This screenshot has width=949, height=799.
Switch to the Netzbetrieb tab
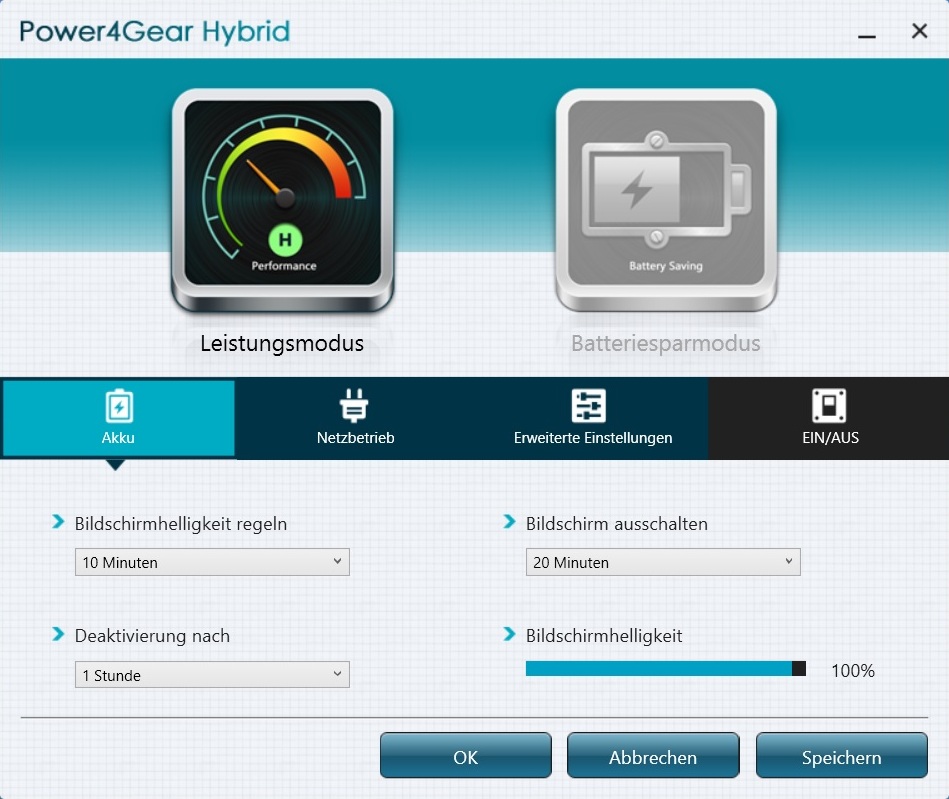coord(355,418)
